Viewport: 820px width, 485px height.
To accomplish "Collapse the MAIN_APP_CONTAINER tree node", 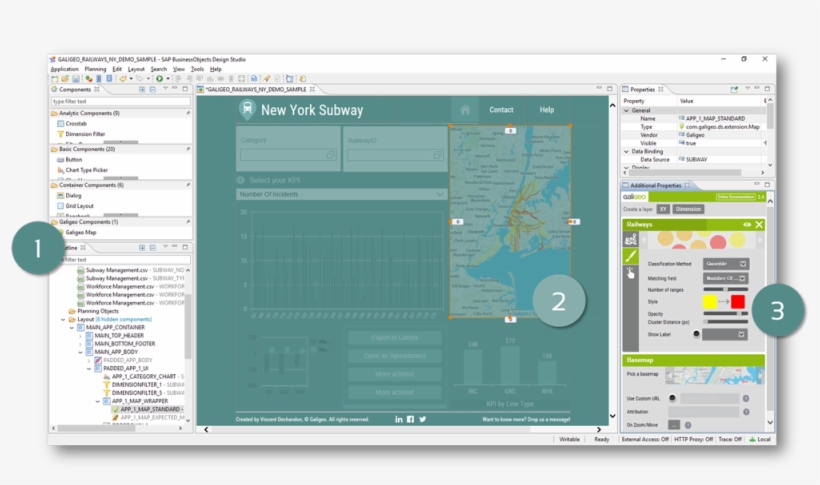I will pyautogui.click(x=72, y=328).
